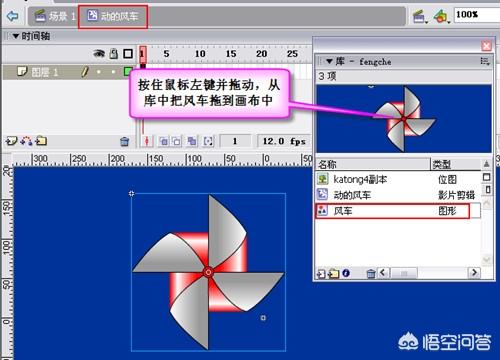Image resolution: width=500 pixels, height=360 pixels.
Task: Click the graphic symbol icon of 风车
Action: pyautogui.click(x=322, y=210)
